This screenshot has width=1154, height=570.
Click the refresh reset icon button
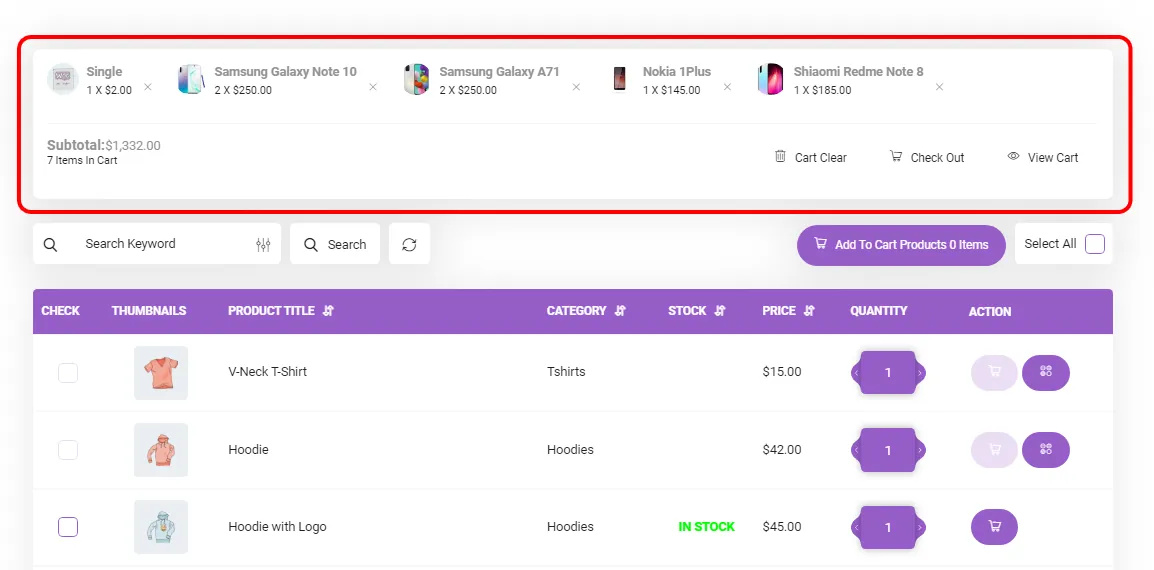click(x=409, y=244)
